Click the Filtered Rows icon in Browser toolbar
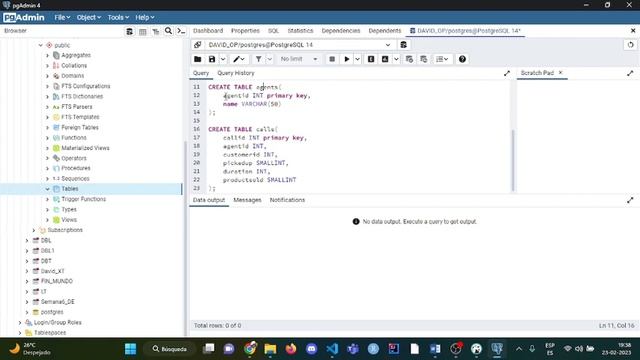640x360 pixels. [x=156, y=31]
